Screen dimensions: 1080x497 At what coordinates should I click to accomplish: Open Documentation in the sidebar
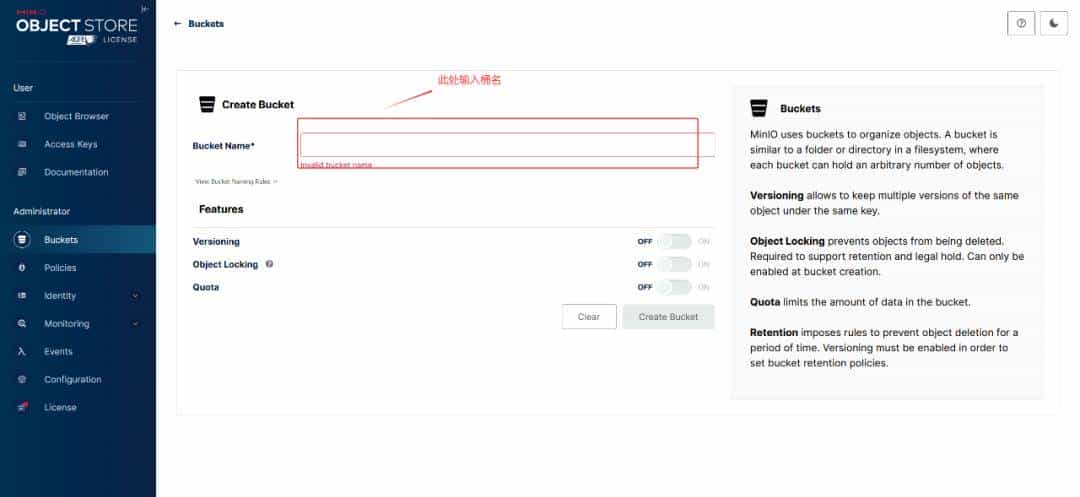[76, 172]
